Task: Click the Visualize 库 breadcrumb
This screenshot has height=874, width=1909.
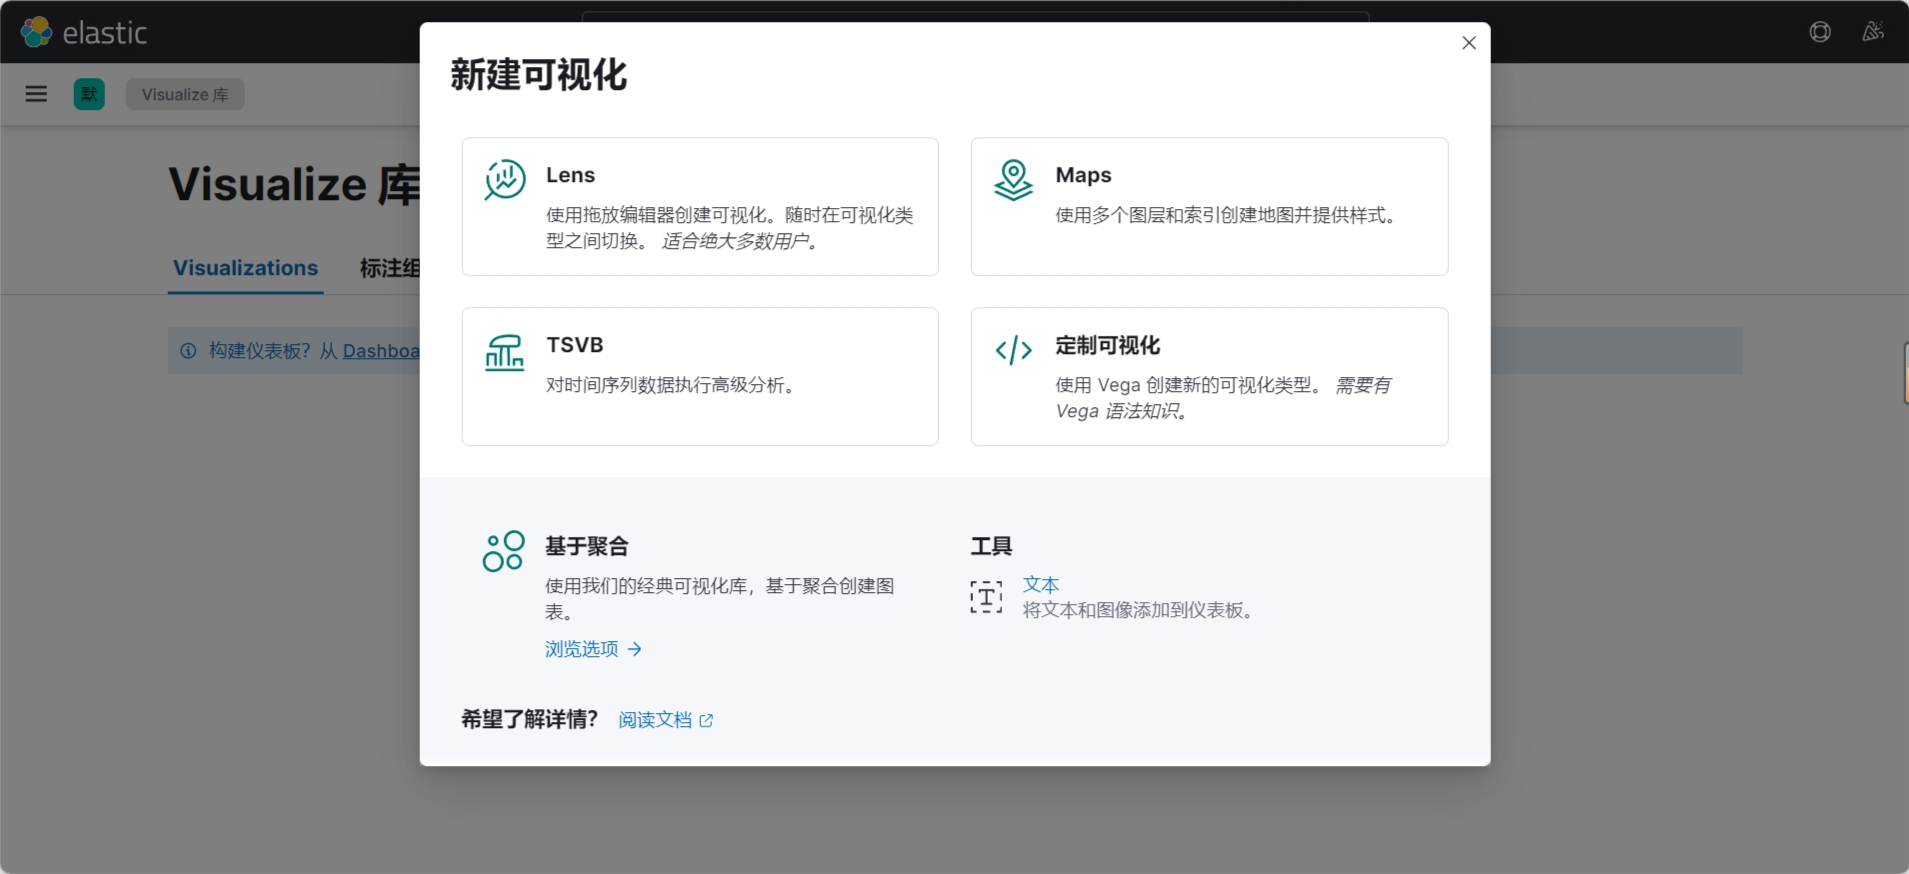Action: [185, 94]
